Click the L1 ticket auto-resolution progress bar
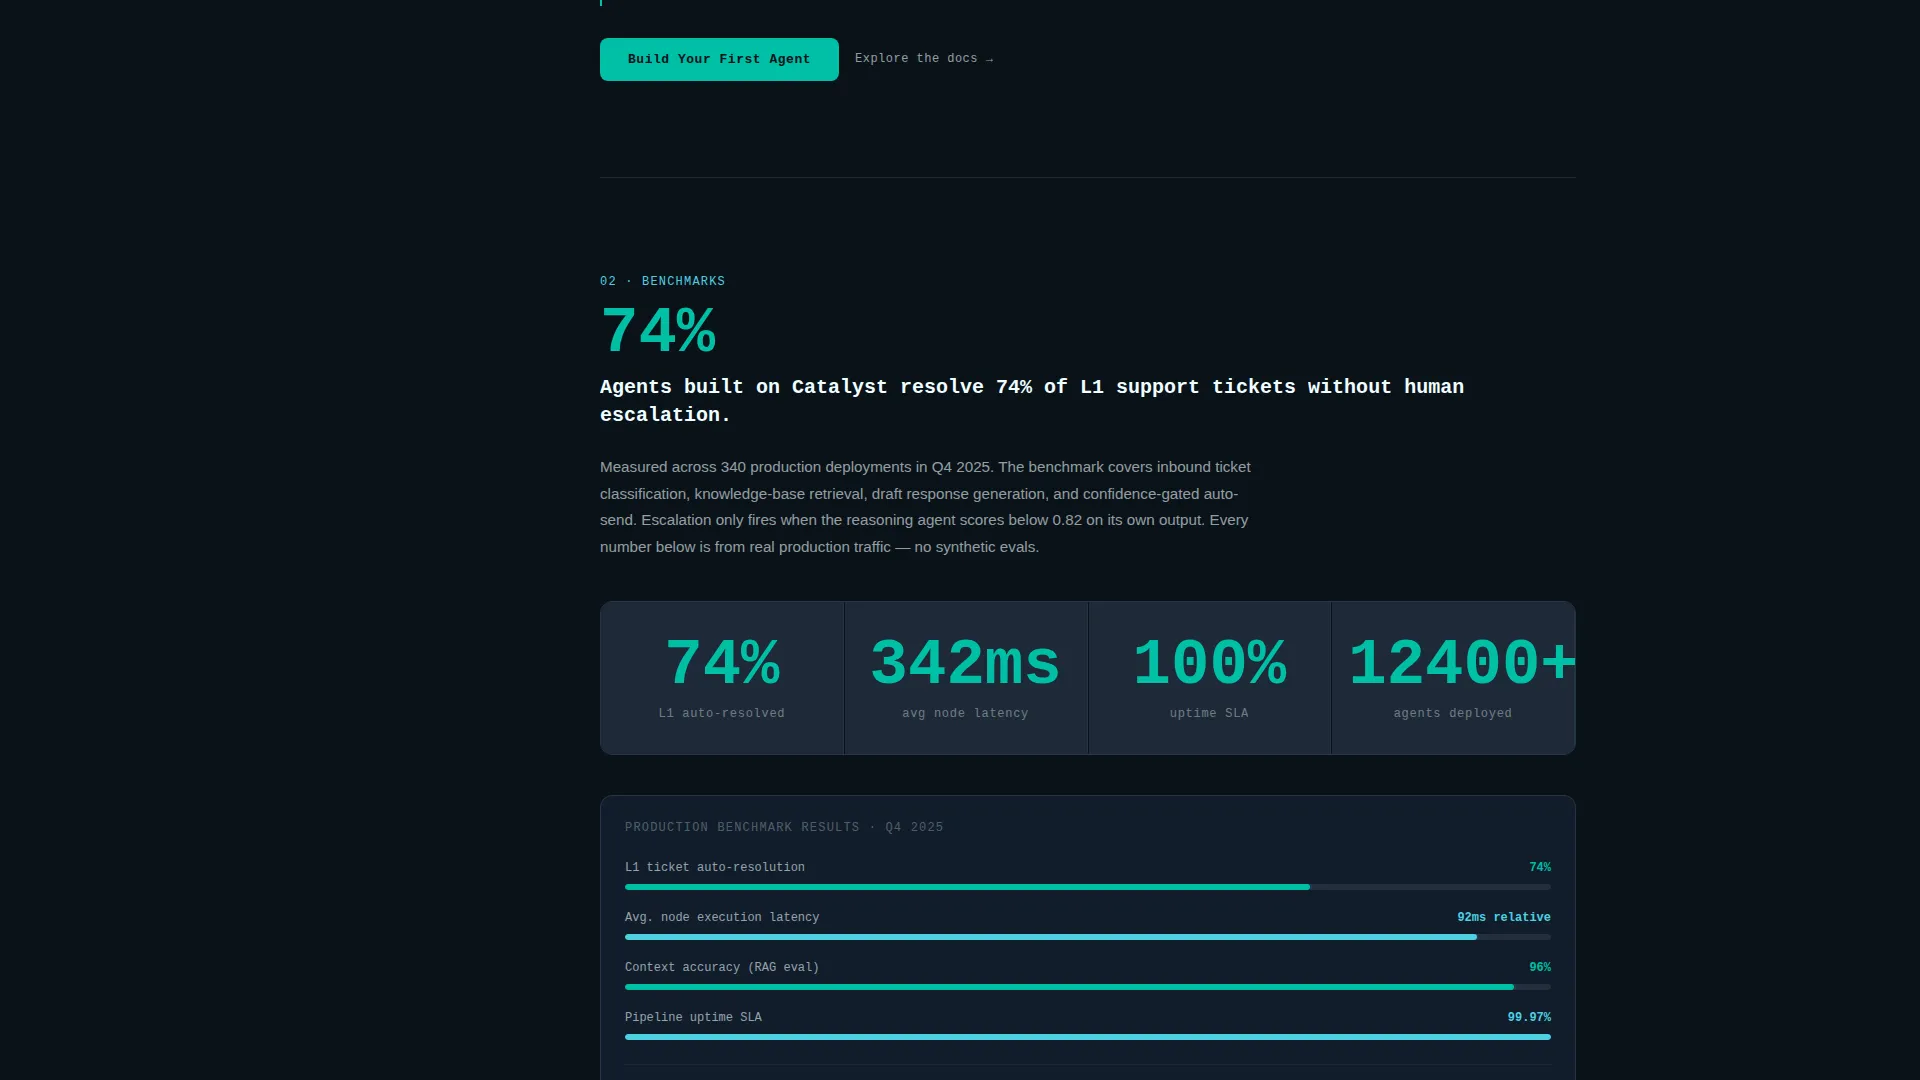This screenshot has height=1080, width=1920. click(x=1088, y=887)
